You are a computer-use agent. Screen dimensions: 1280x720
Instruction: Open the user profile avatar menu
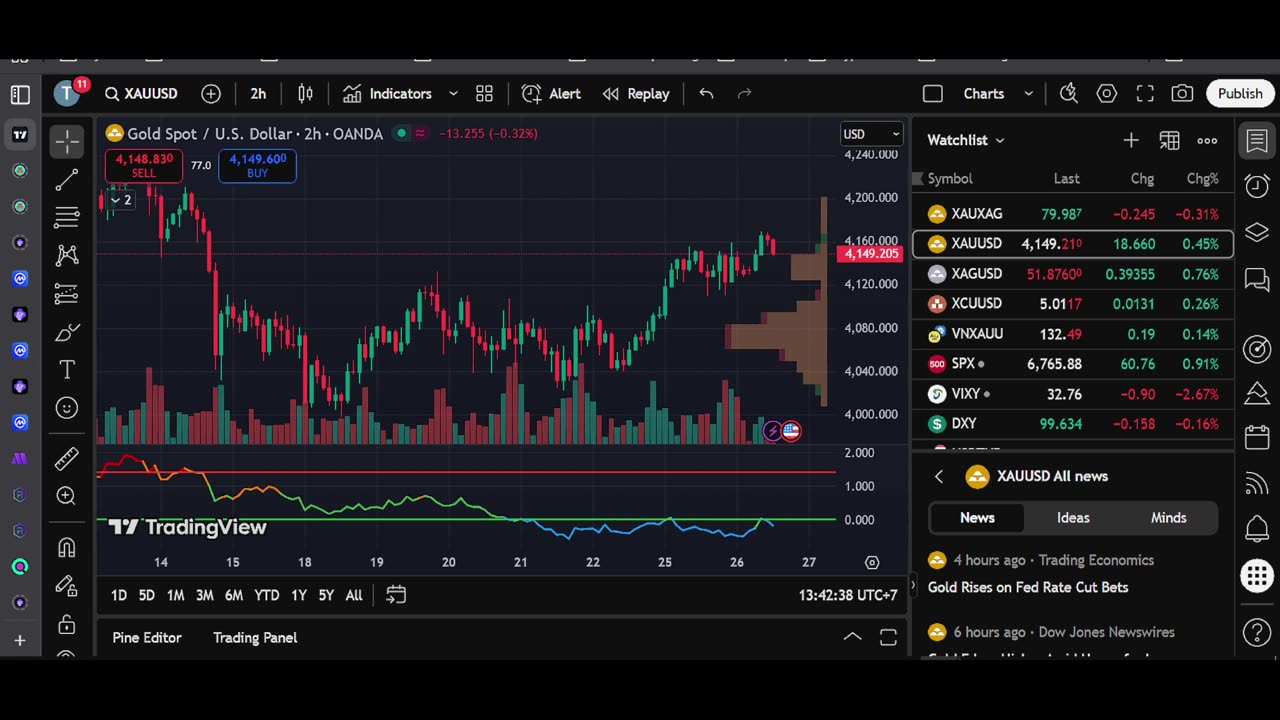pyautogui.click(x=67, y=94)
